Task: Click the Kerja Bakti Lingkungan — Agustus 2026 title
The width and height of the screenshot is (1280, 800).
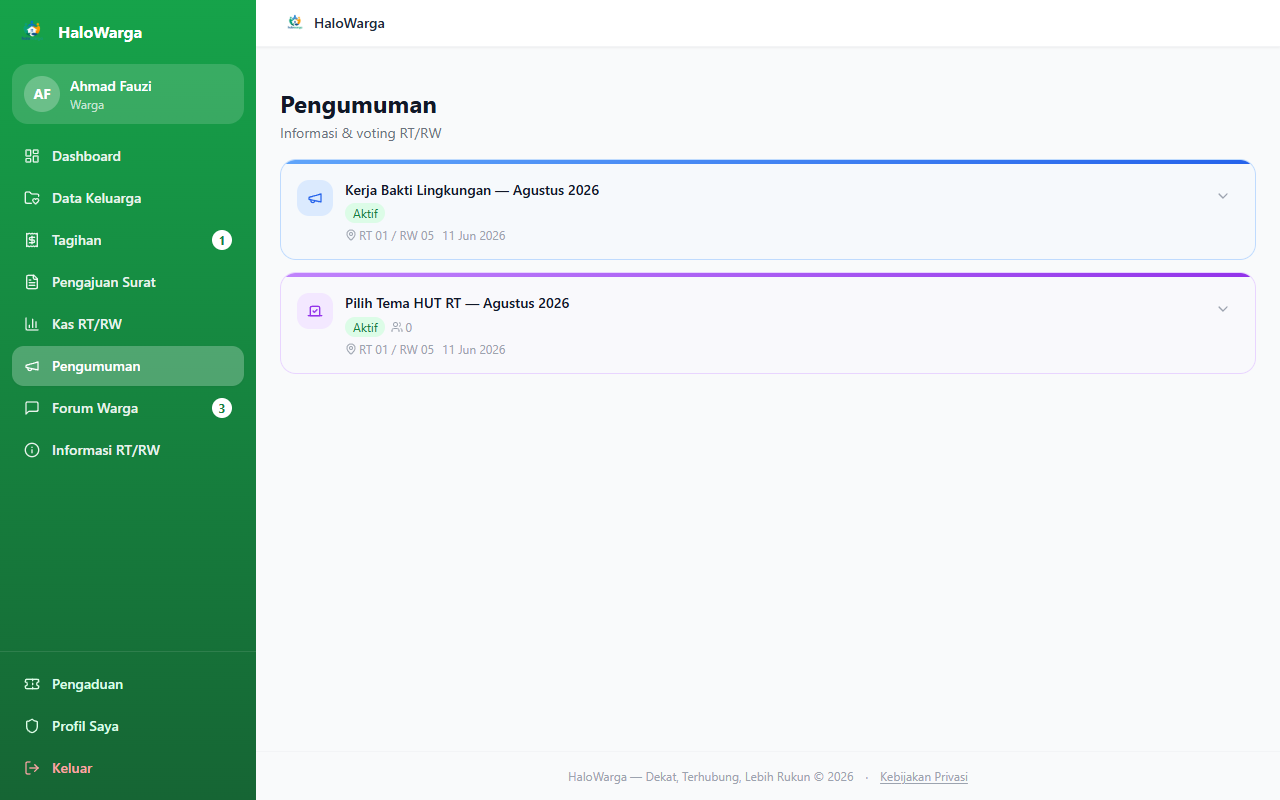Action: pos(472,190)
